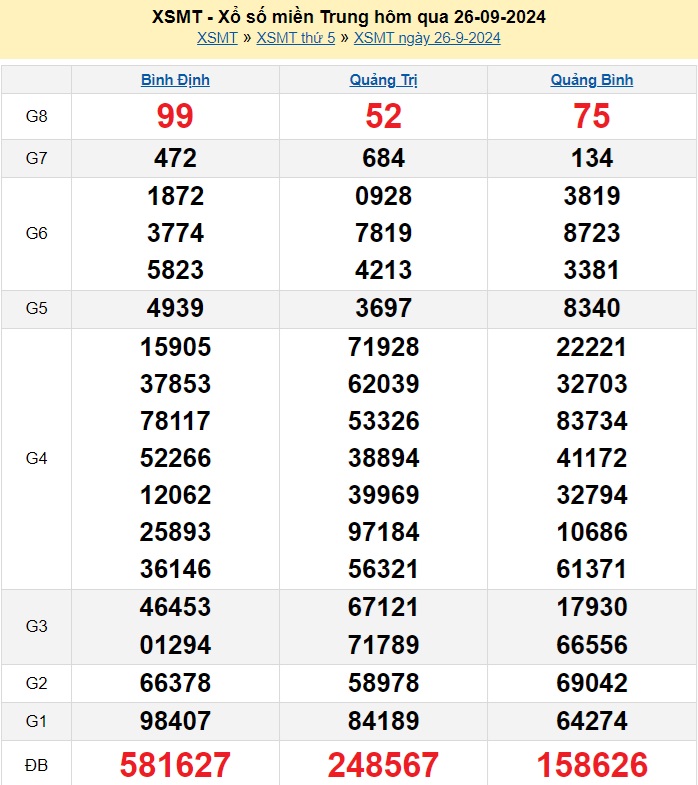Viewport: 698px width, 785px height.
Task: Open the XSMT breadcrumb link
Action: (x=217, y=38)
